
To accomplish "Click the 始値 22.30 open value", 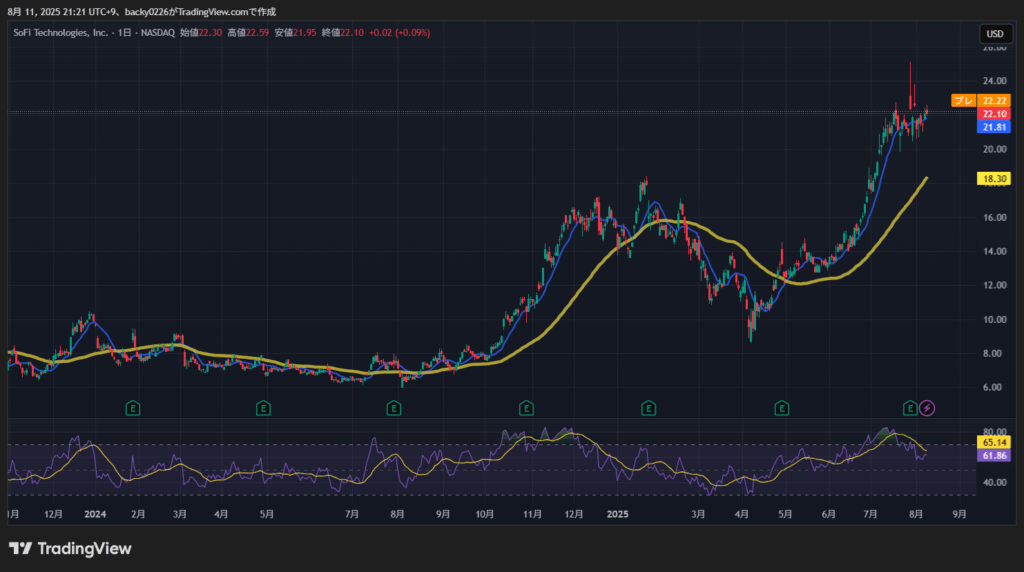I will click(x=201, y=33).
